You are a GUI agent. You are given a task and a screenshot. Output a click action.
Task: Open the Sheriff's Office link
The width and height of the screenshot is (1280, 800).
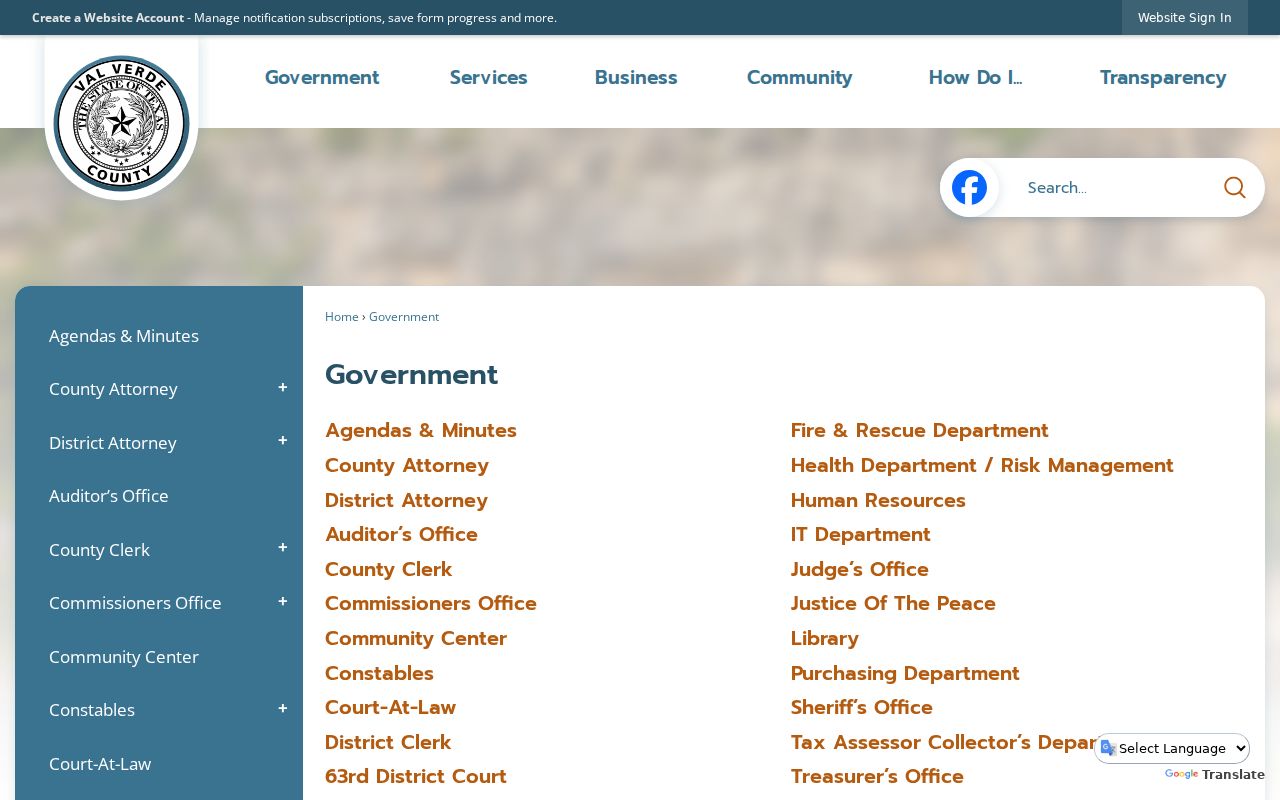coord(862,708)
